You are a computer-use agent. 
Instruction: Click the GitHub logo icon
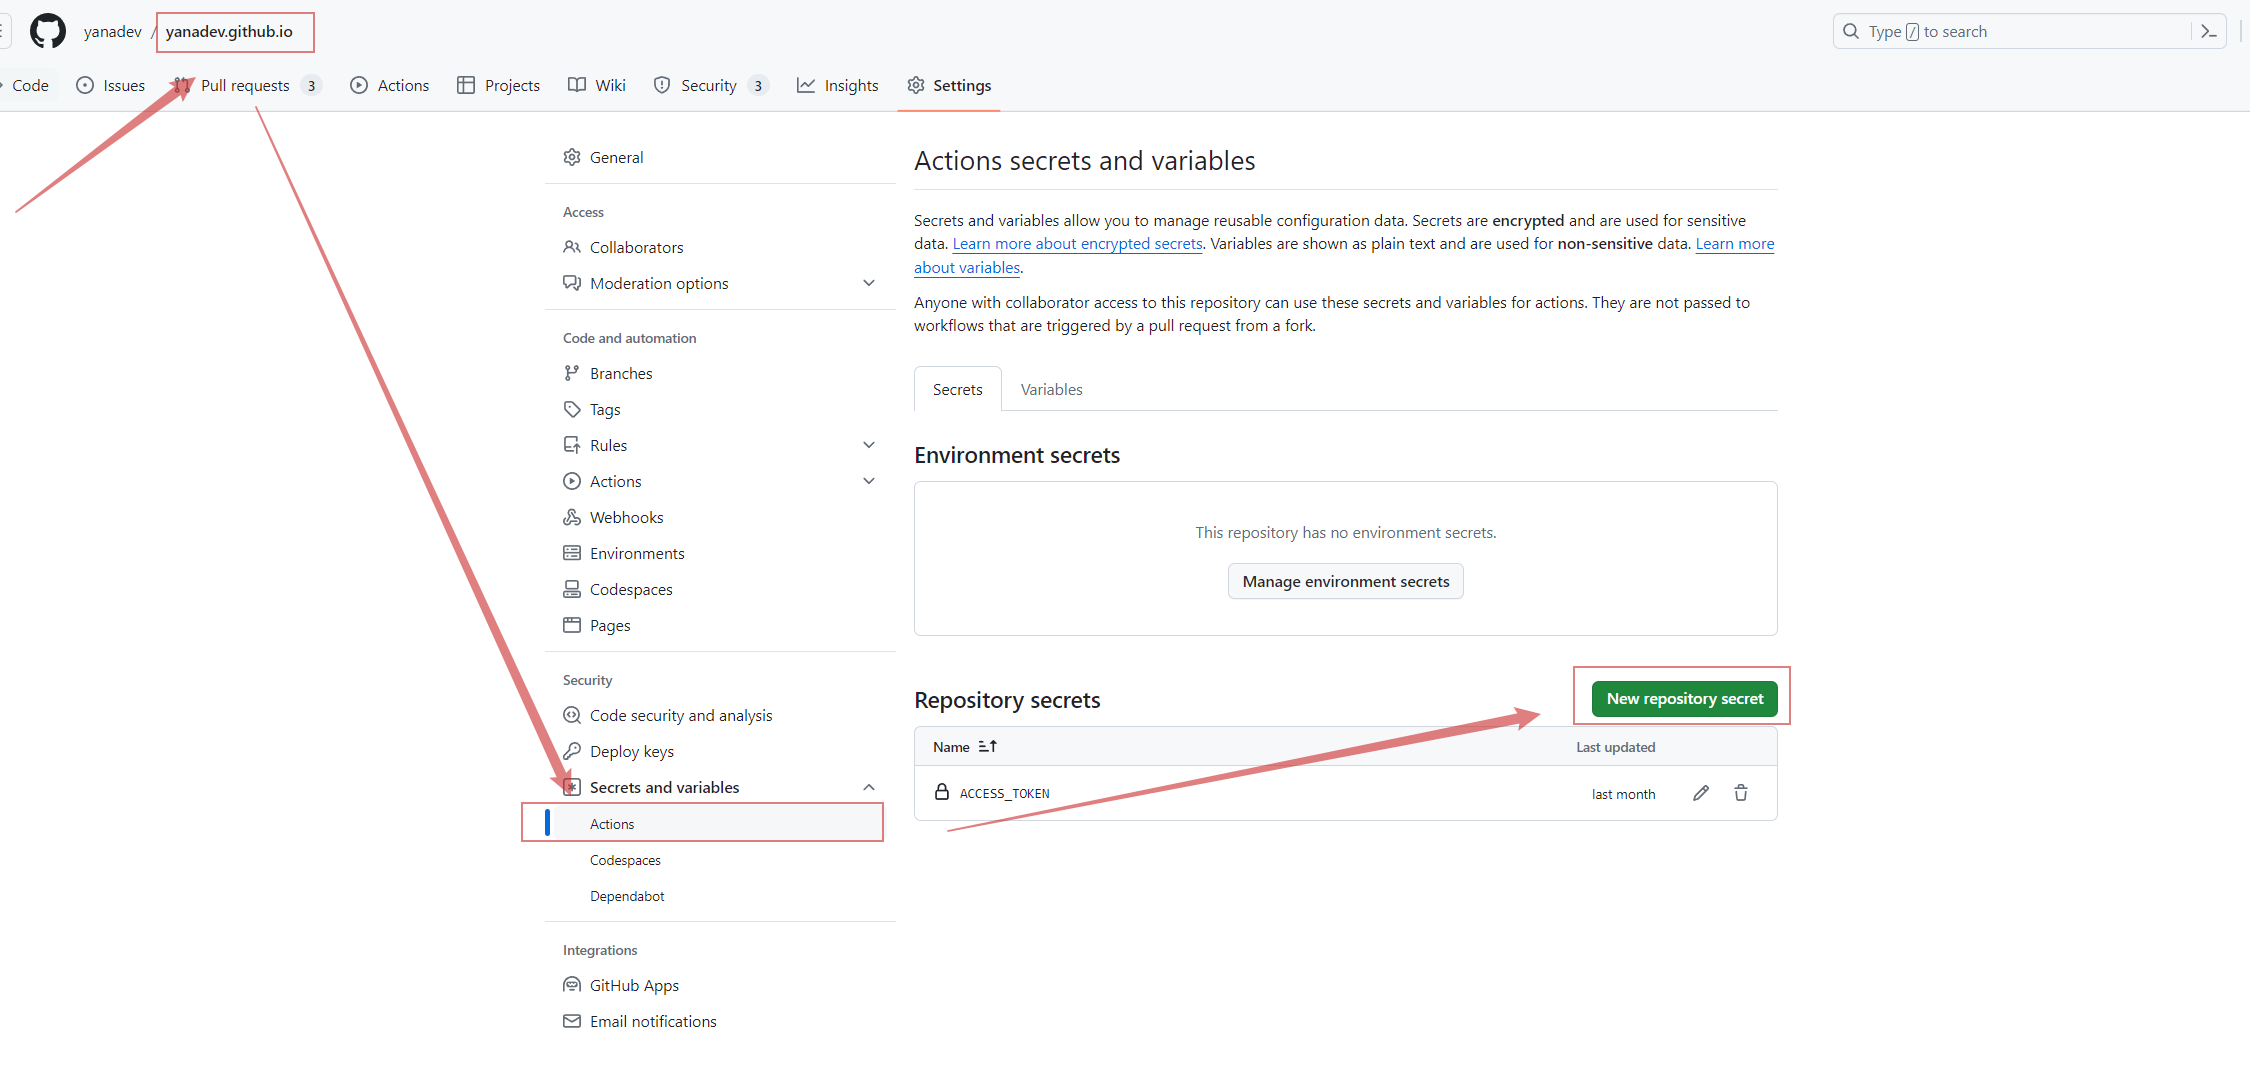tap(47, 31)
